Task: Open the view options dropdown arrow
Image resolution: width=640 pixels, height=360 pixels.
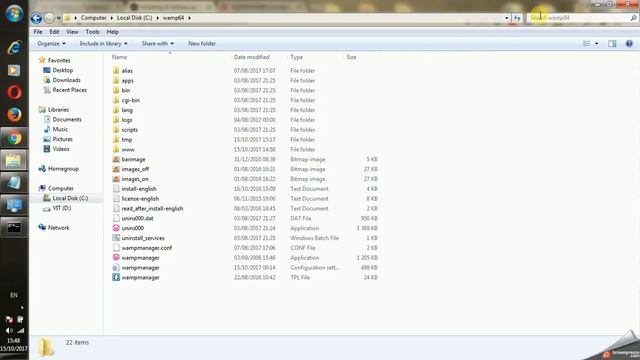Action: pos(597,44)
